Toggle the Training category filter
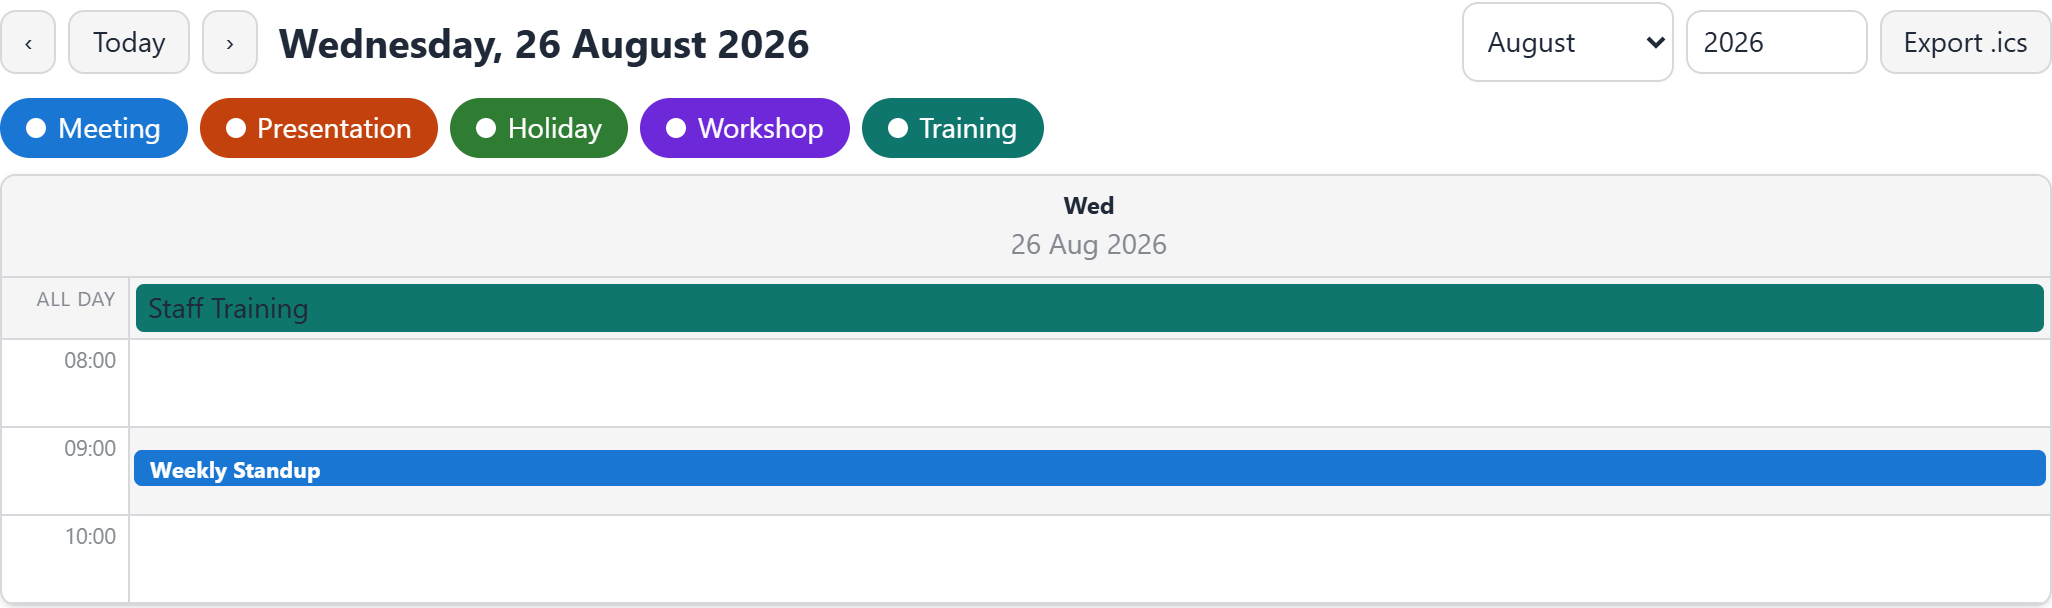 953,128
